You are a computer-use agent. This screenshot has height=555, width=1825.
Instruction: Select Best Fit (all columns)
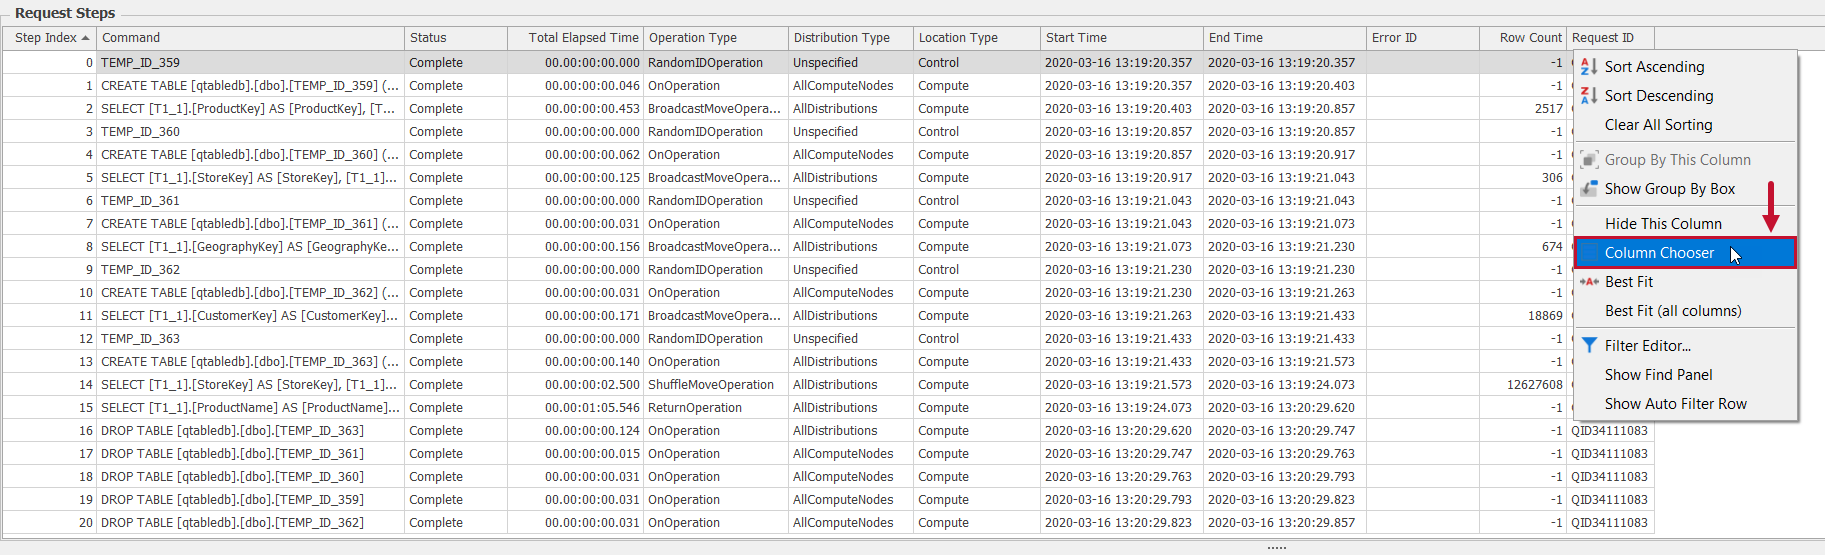1686,311
